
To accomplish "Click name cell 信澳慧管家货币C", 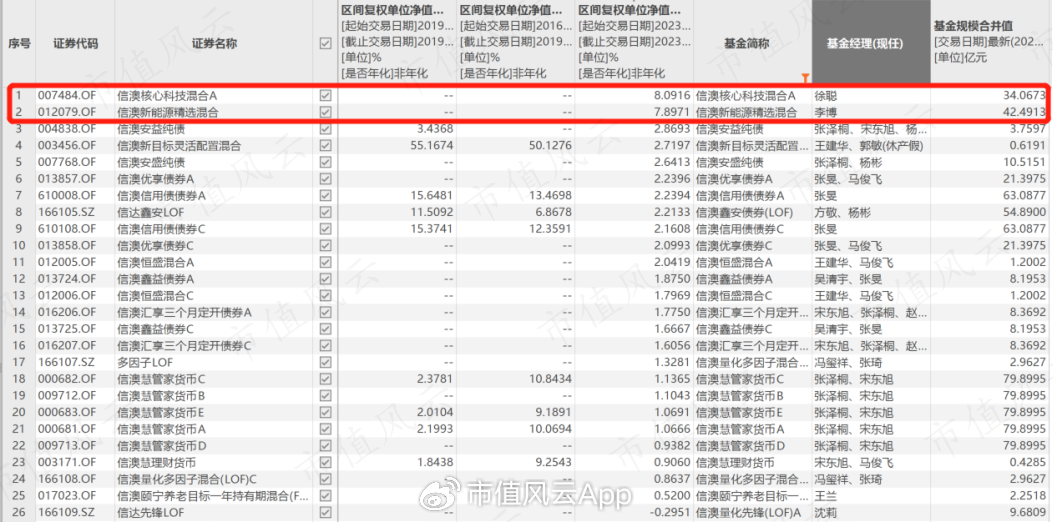I will click(161, 379).
